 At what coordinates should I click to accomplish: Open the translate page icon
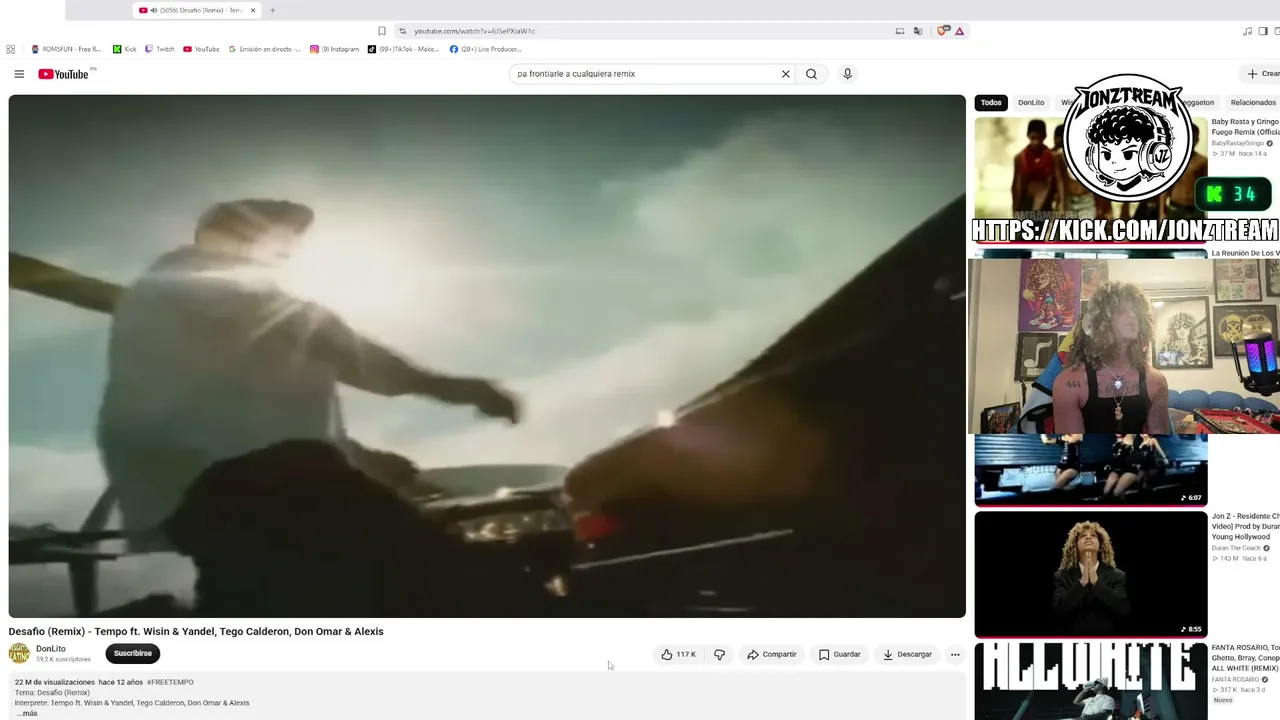917,31
